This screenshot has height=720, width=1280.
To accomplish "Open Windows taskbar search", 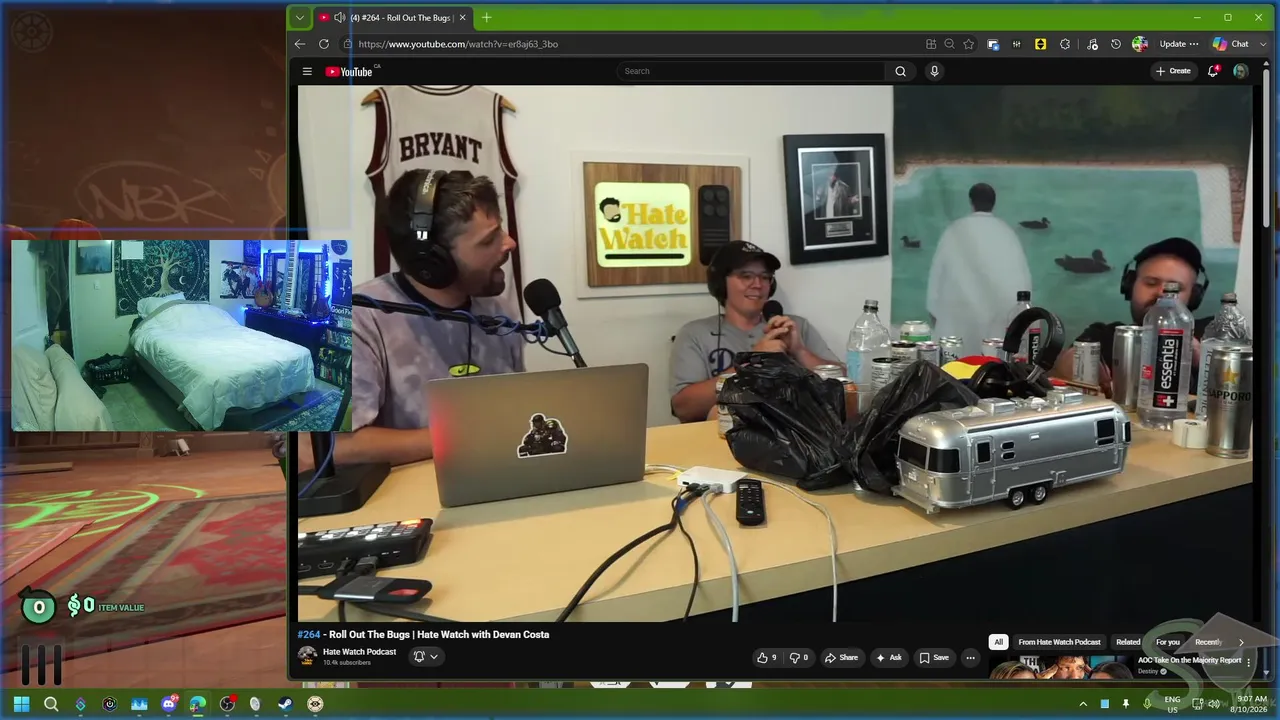I will pyautogui.click(x=51, y=704).
